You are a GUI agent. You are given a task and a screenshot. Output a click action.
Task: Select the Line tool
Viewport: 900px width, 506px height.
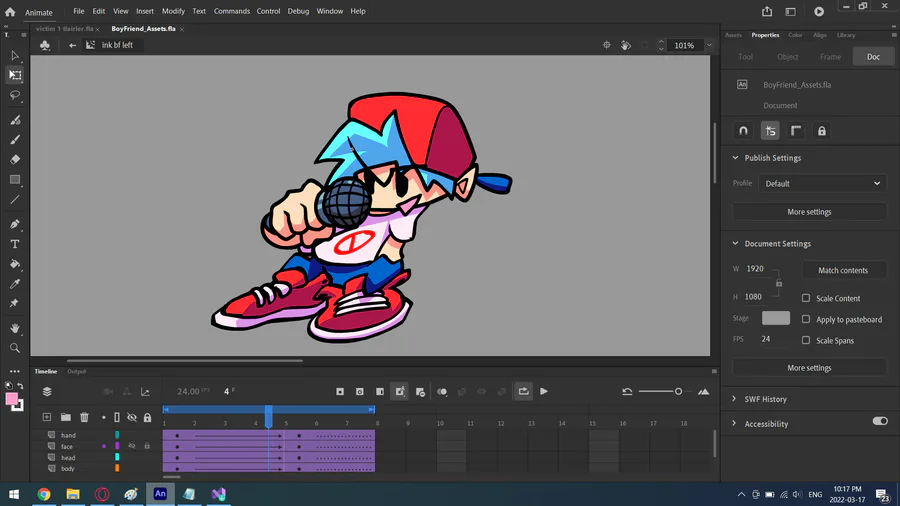(x=15, y=200)
